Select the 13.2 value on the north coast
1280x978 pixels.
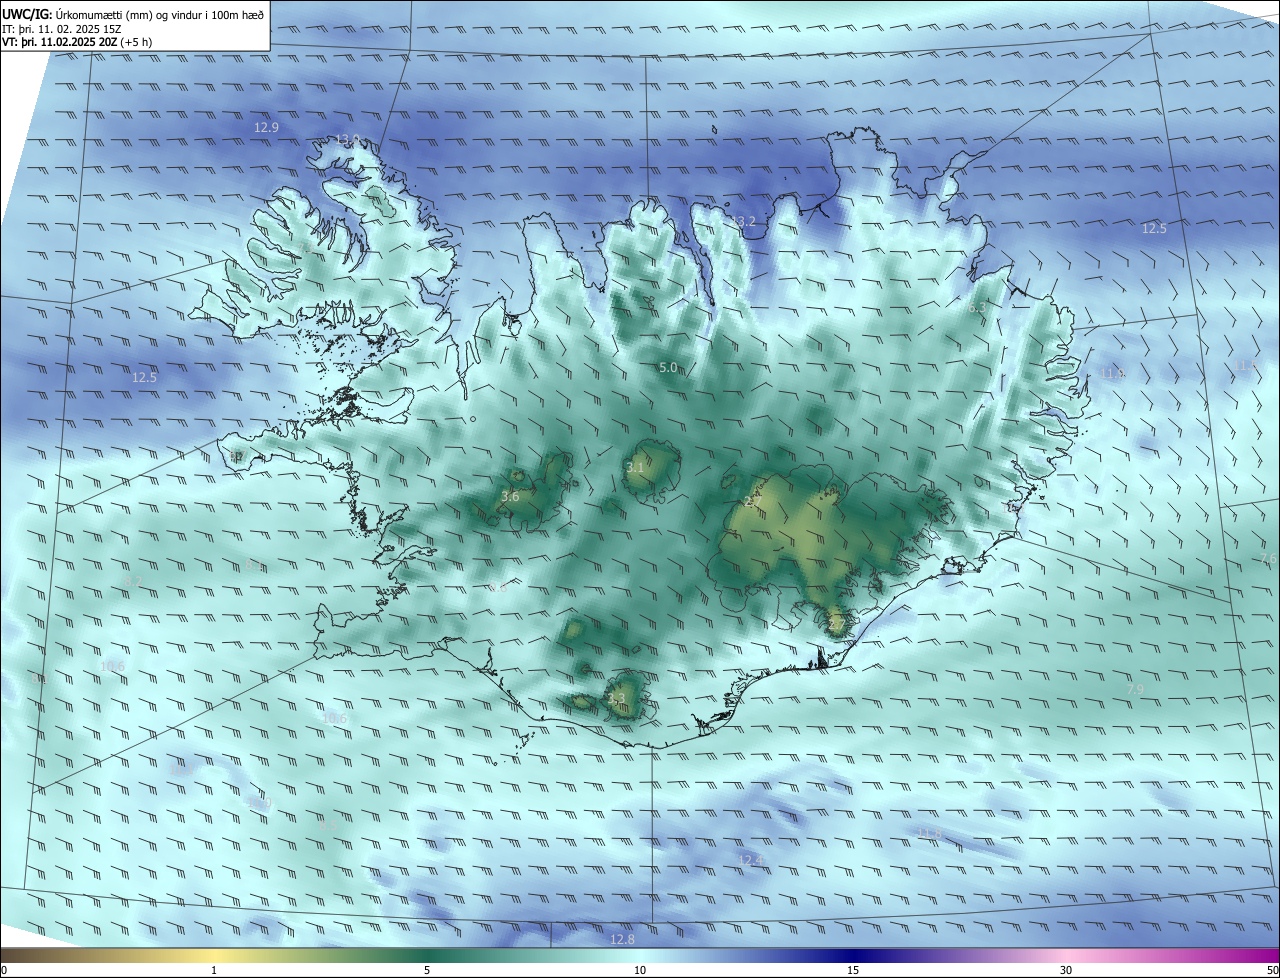[744, 221]
